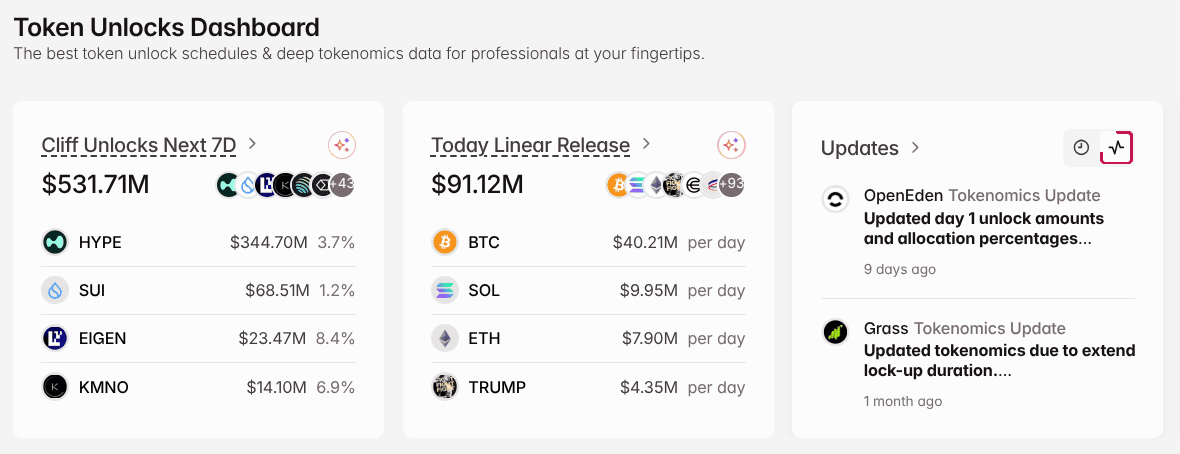Screen dimensions: 1180x454
Task: Click the sparkle icon in Cliff Unlocks card
Action: click(x=342, y=146)
